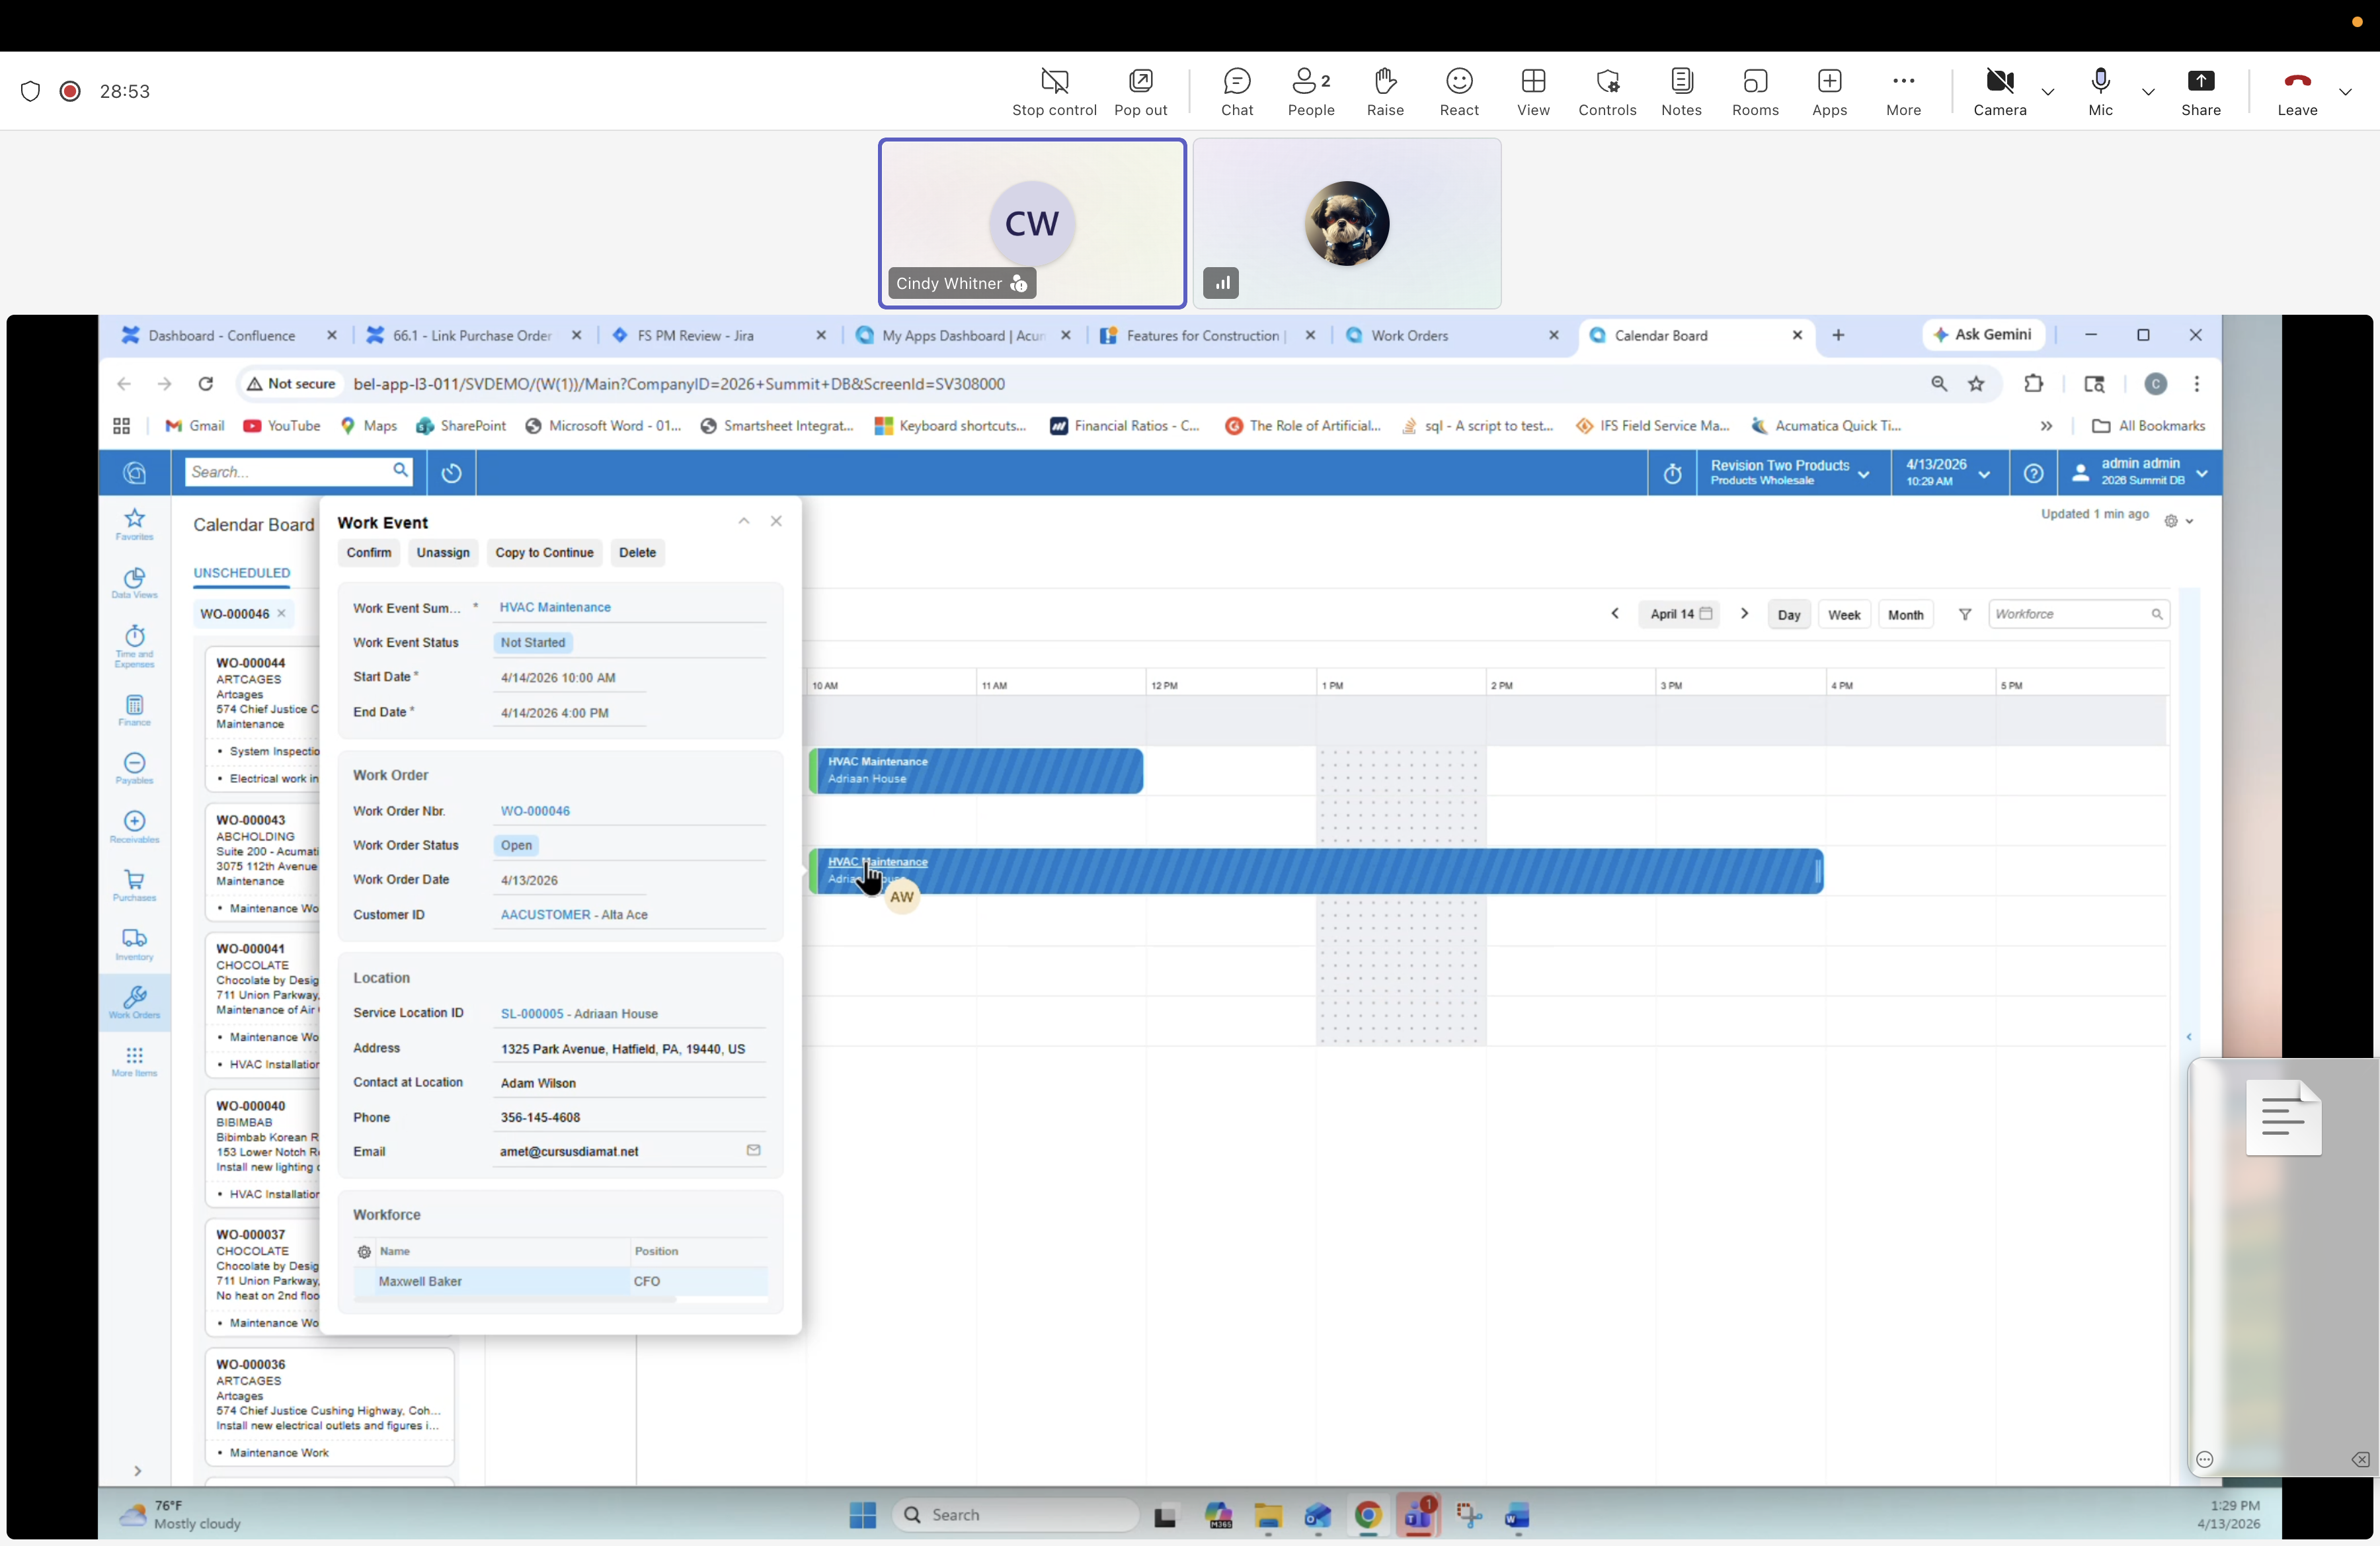Turn off the camera in Teams
This screenshot has width=2380, height=1546.
click(1999, 91)
